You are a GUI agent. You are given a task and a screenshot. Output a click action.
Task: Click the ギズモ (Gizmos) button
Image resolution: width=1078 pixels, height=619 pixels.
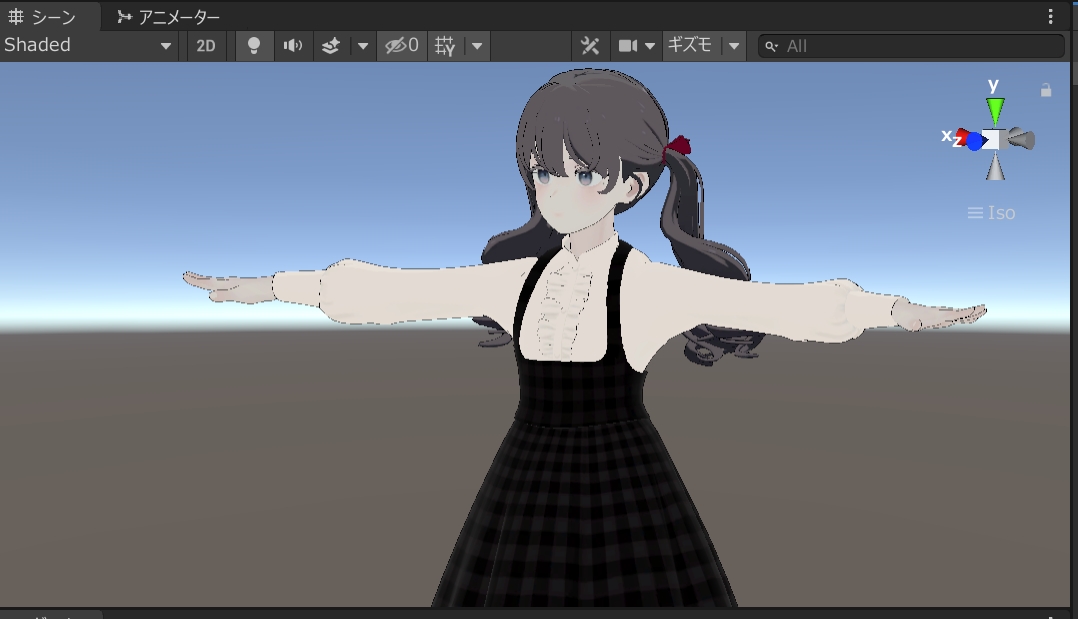point(690,46)
